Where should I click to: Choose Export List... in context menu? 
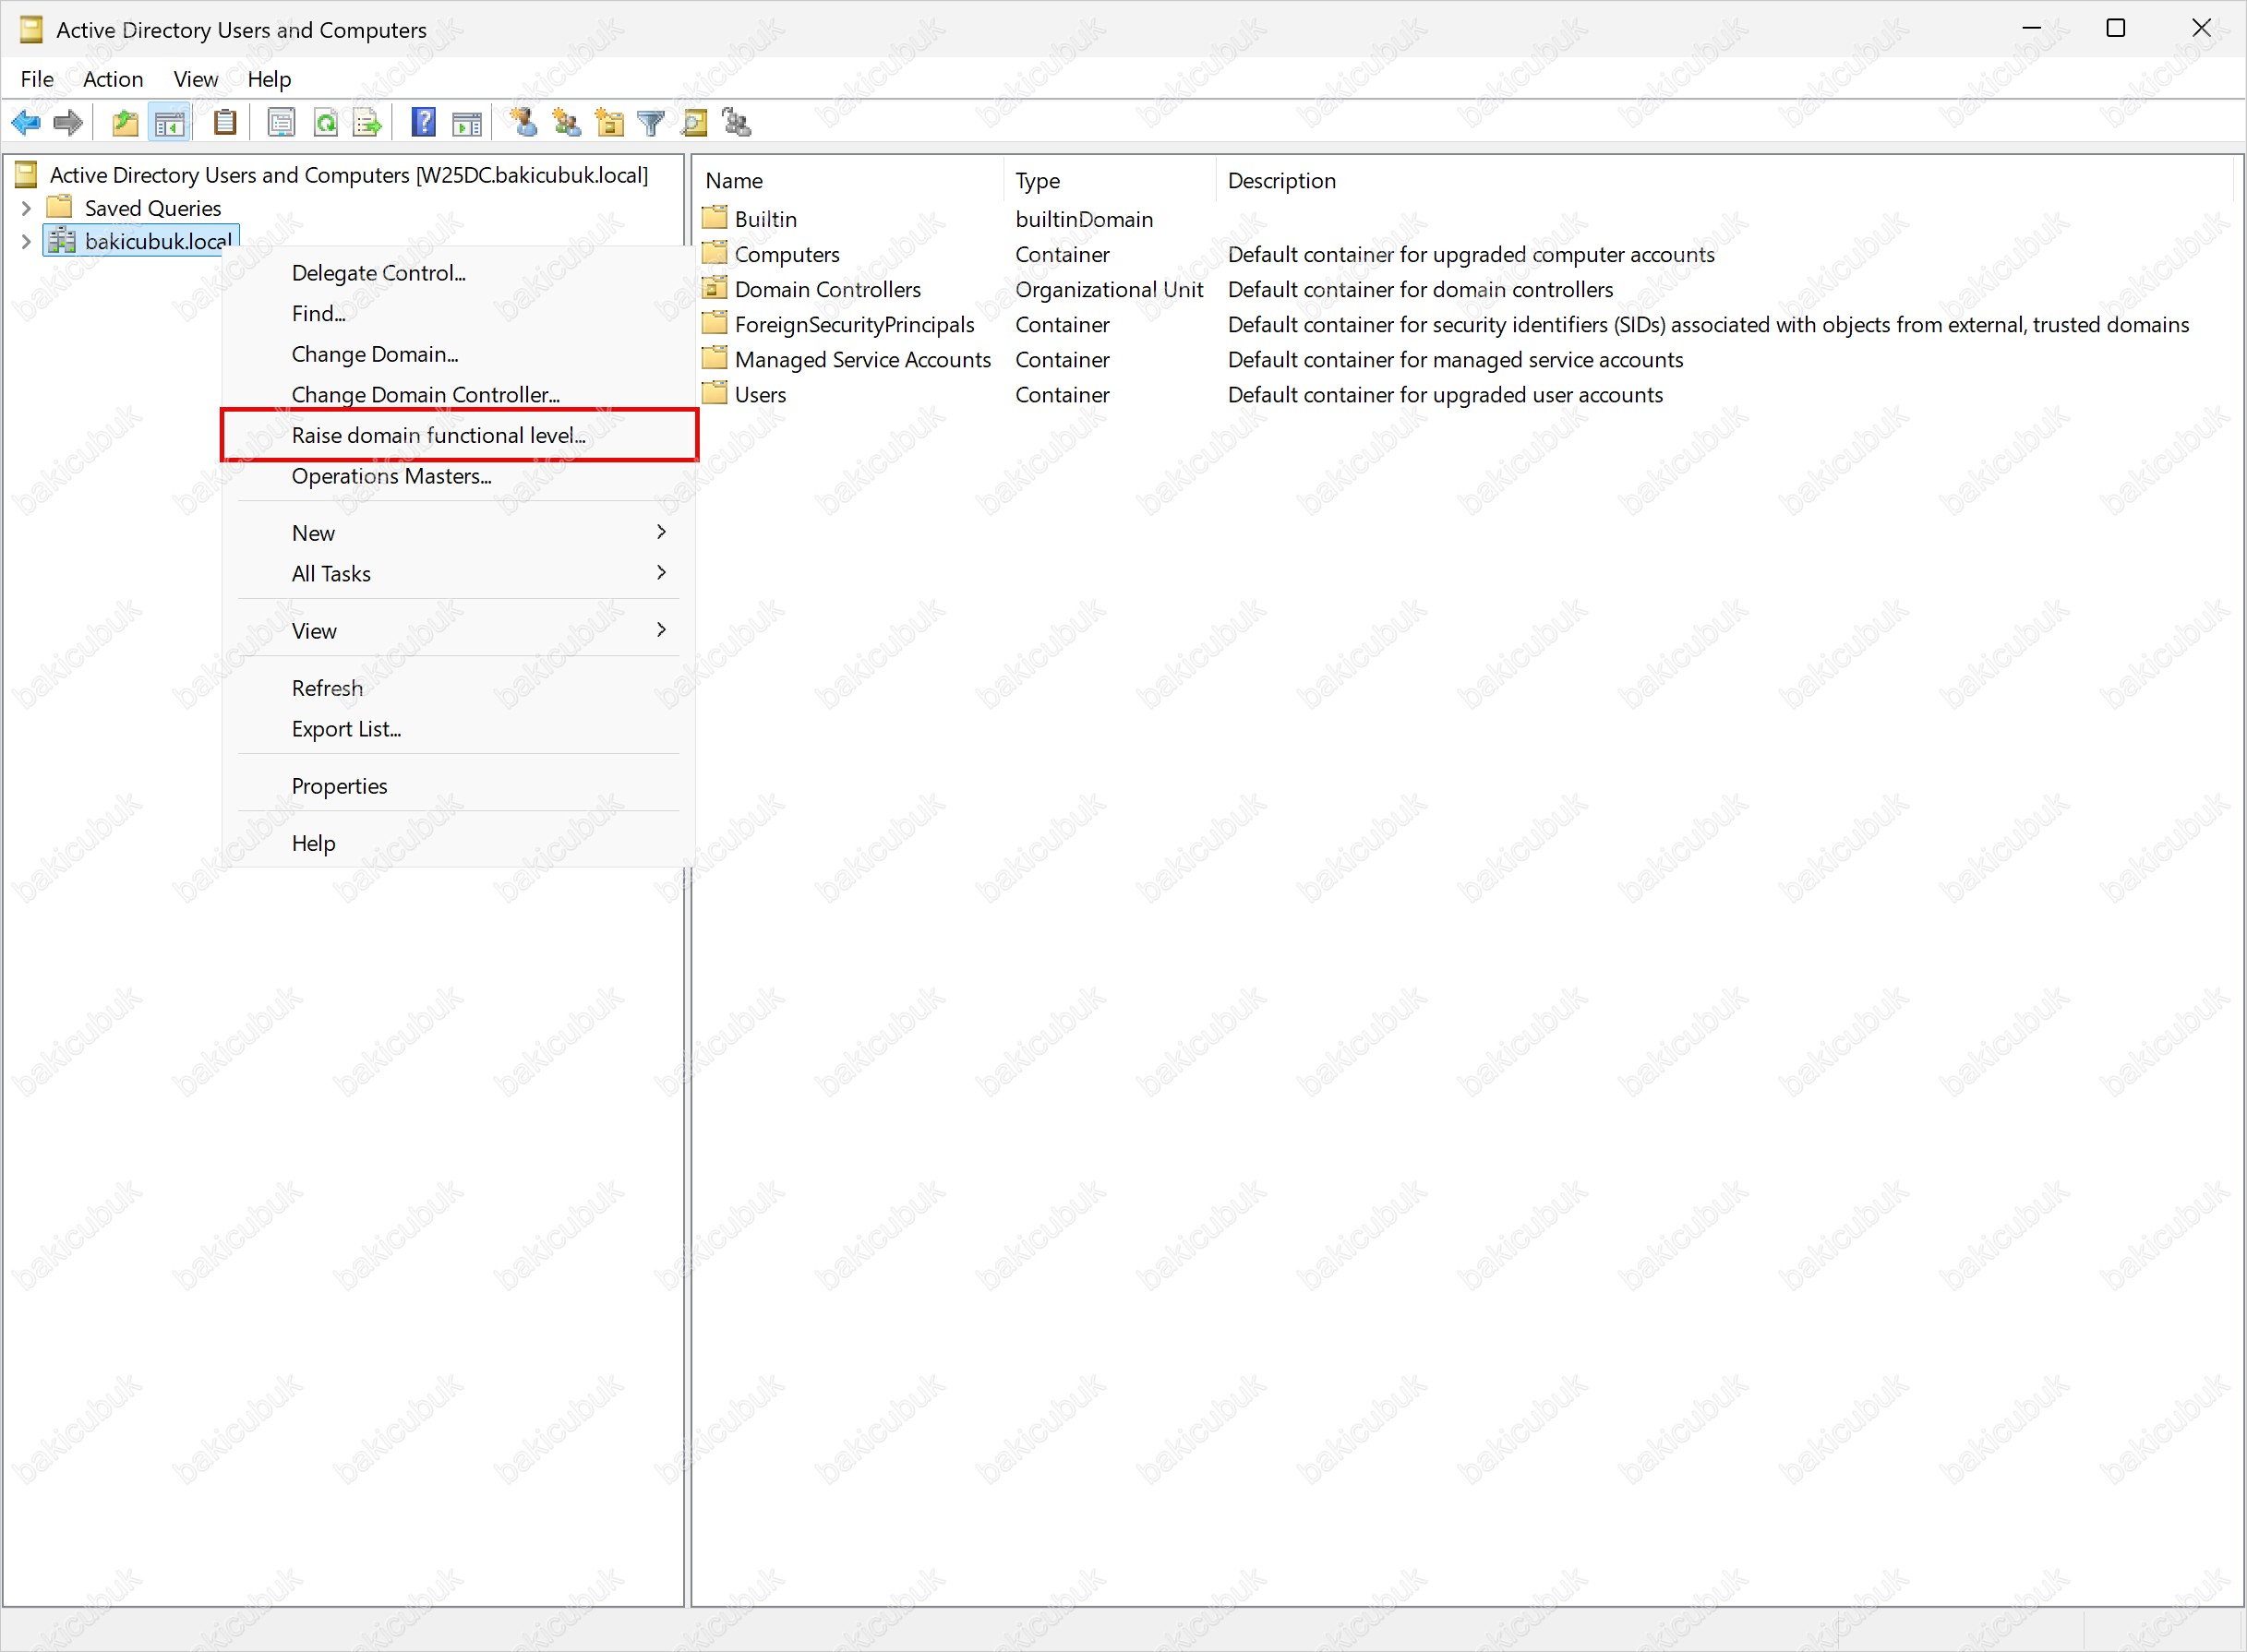459,729
